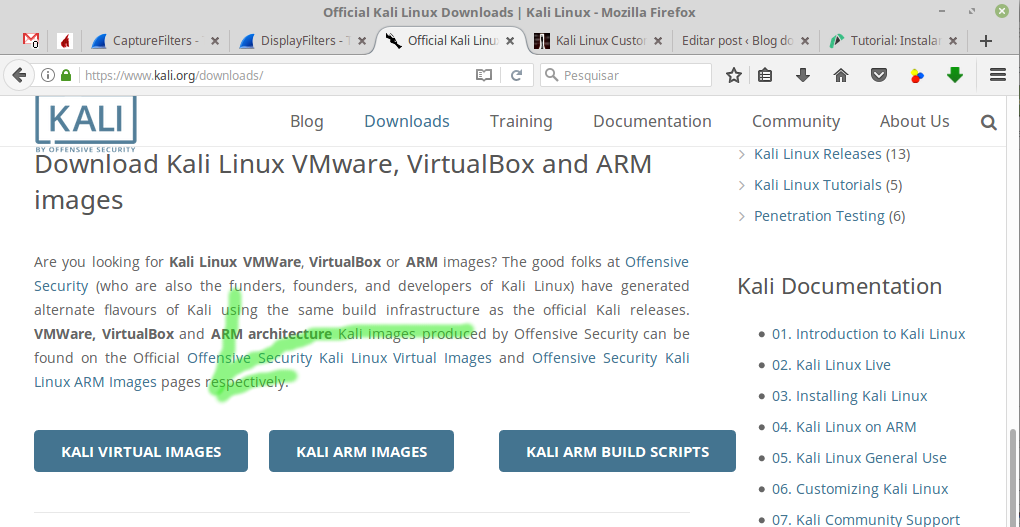
Task: Show bookmarks list icon
Action: pos(765,75)
